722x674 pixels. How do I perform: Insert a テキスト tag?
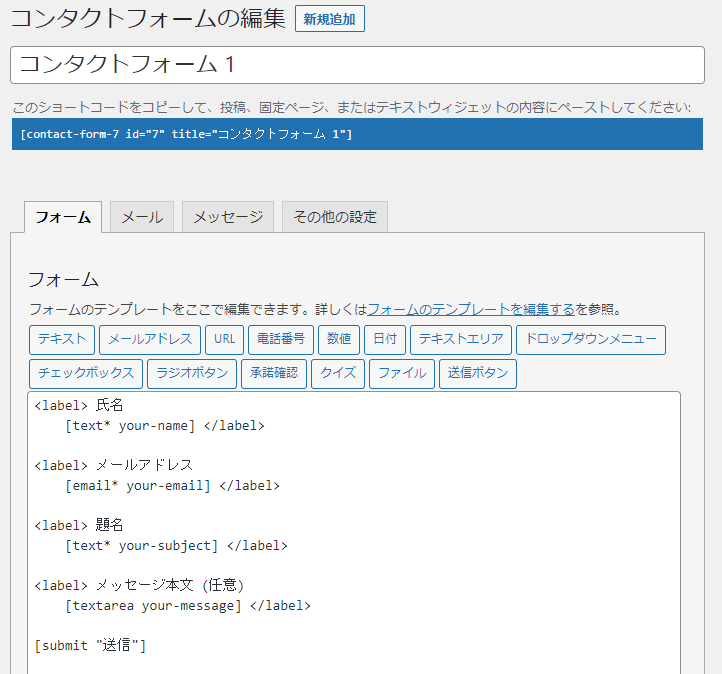click(x=62, y=340)
